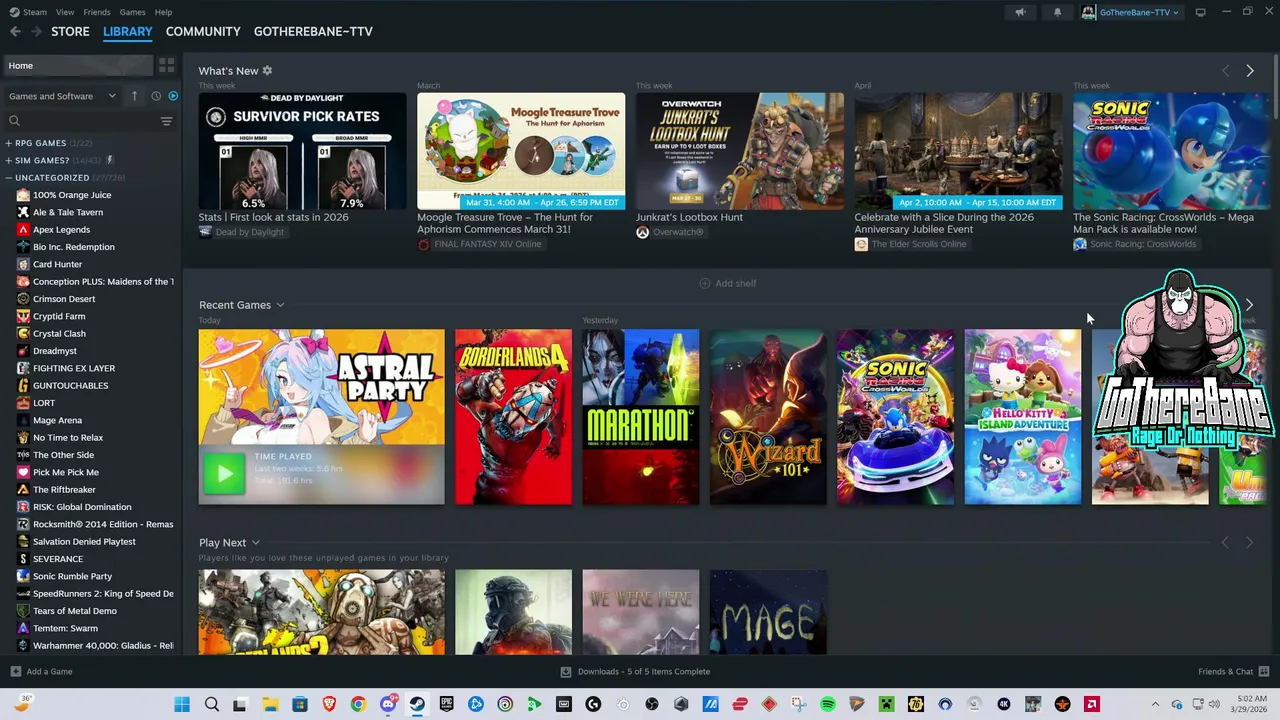Select Crimson Desert in game list
Viewport: 1280px width, 720px height.
[64, 299]
